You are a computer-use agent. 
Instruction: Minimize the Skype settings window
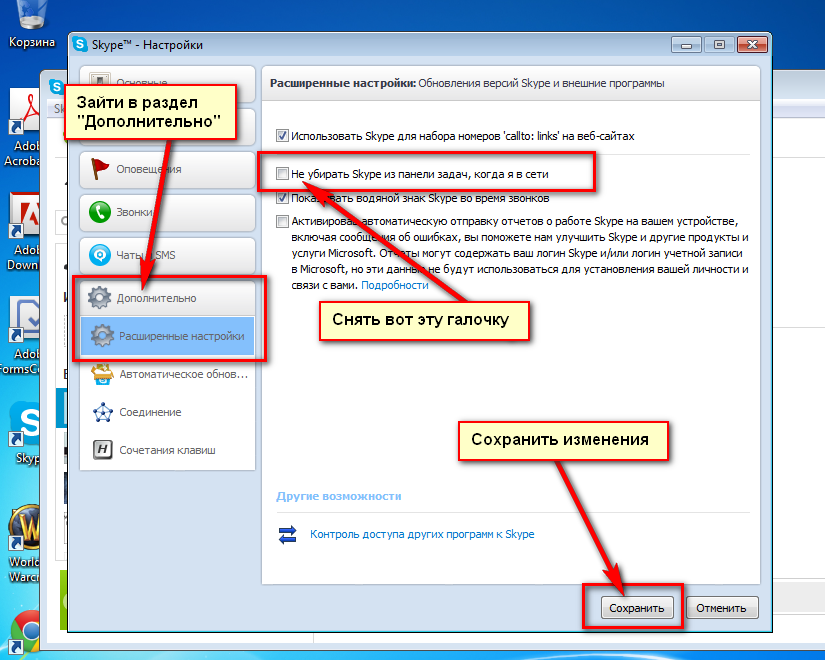(686, 45)
